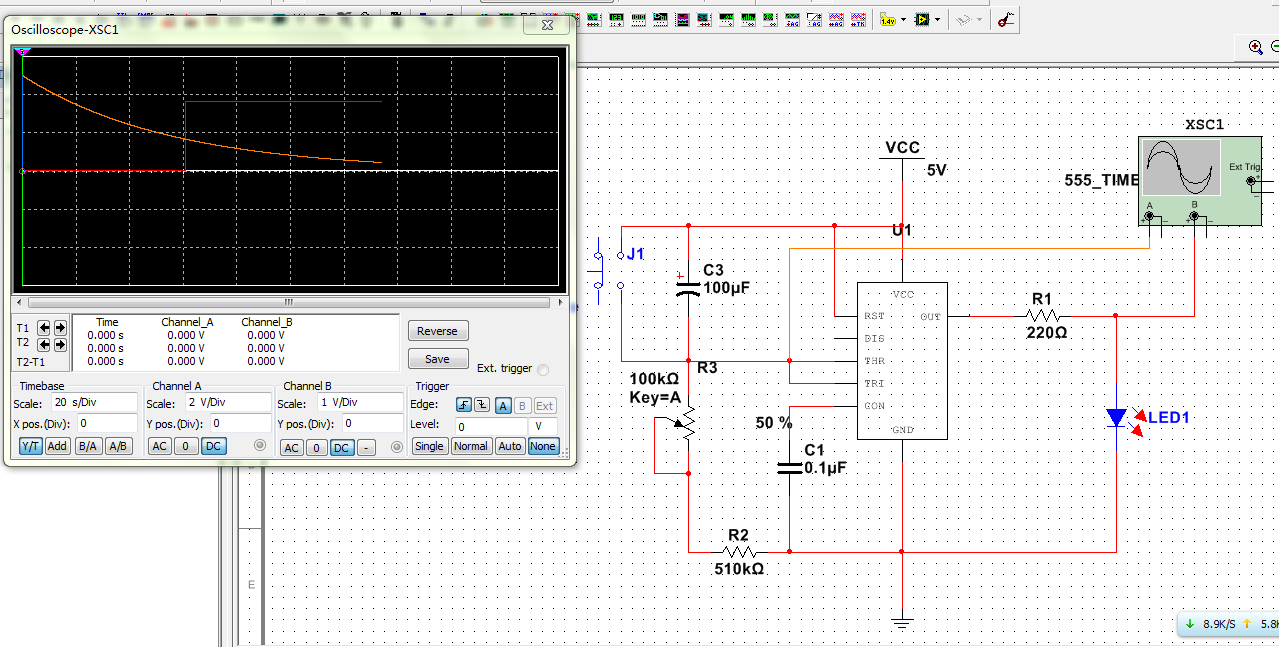Select the IV Analyzer instrument icon
The width and height of the screenshot is (1279, 647).
click(x=704, y=19)
